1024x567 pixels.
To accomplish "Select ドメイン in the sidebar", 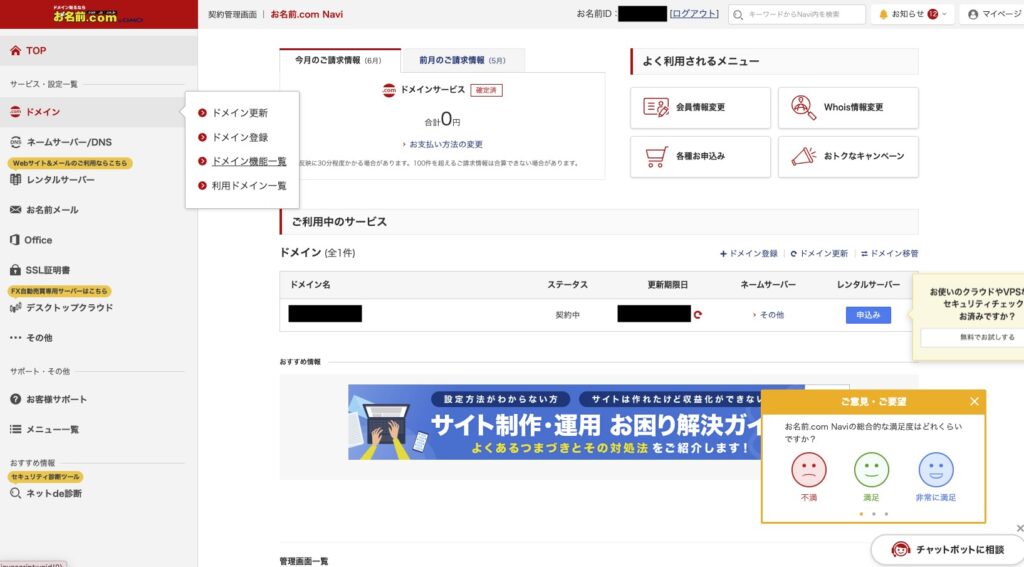I will pyautogui.click(x=42, y=112).
